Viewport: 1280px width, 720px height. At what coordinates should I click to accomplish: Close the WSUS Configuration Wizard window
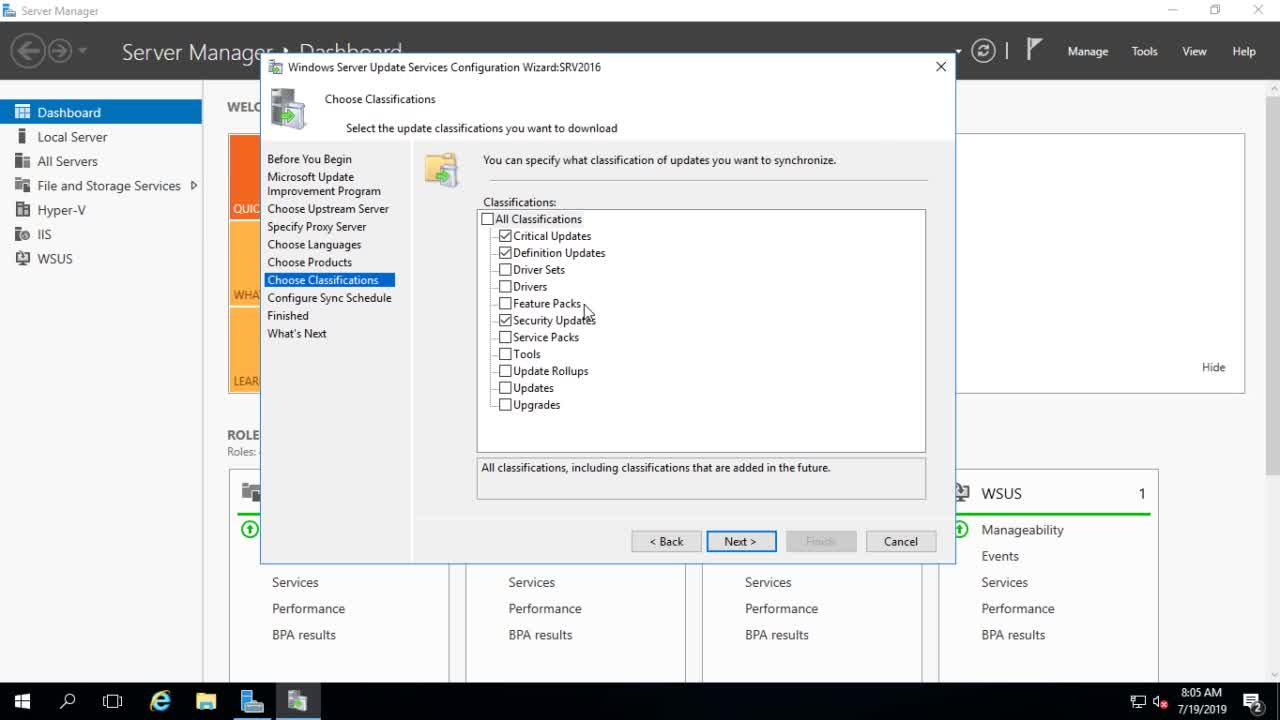click(940, 67)
